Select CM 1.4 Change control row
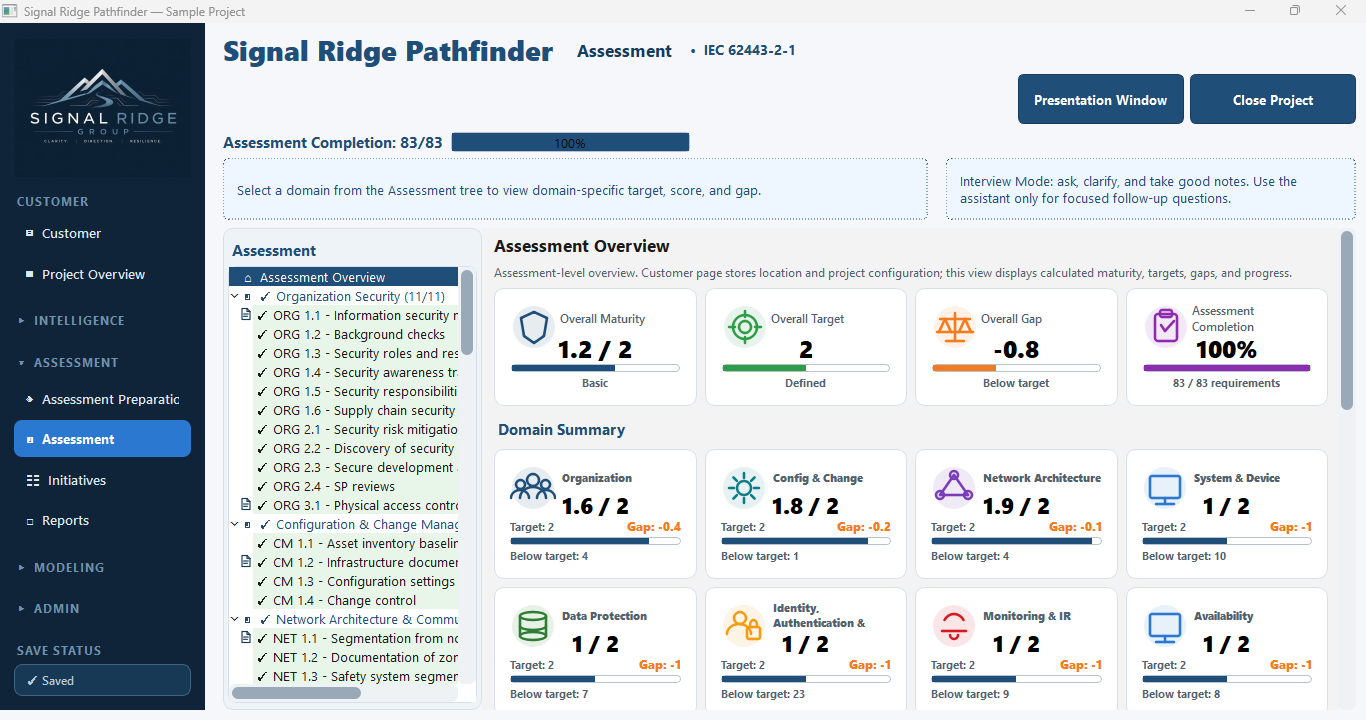Image resolution: width=1366 pixels, height=720 pixels. [357, 601]
